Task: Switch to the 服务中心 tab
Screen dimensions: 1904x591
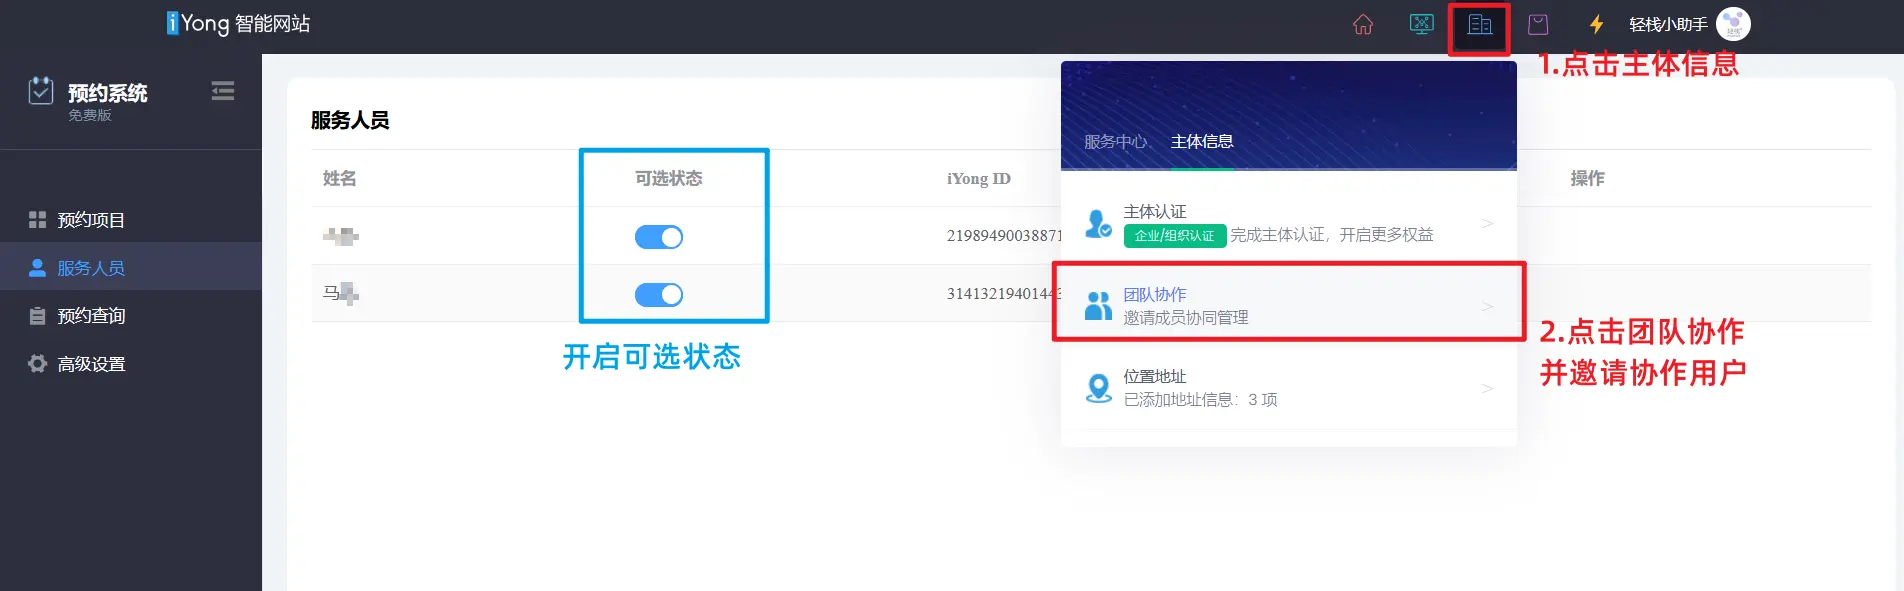Action: click(x=1114, y=142)
